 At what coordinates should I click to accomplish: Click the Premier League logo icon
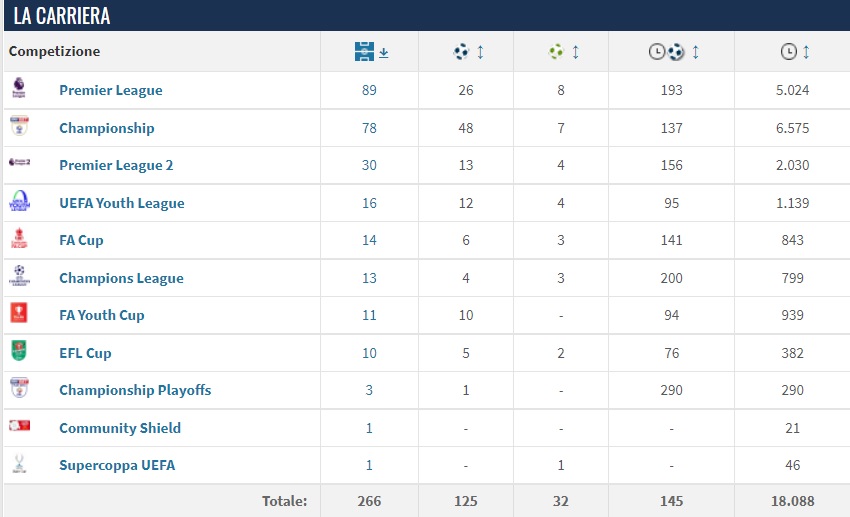(19, 90)
